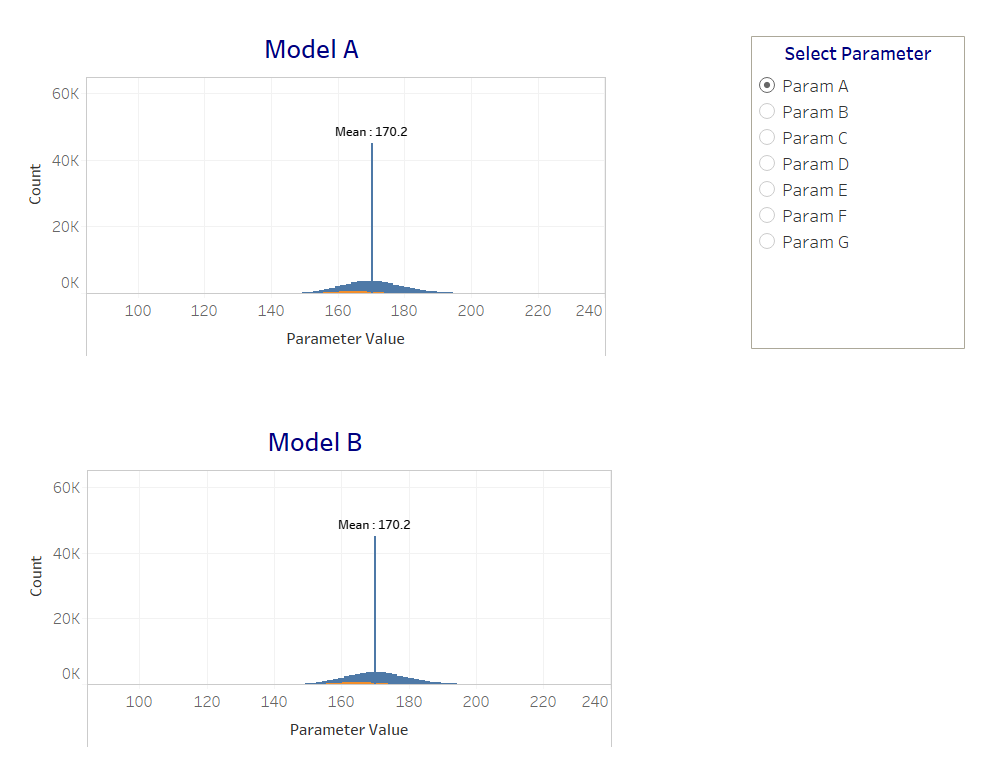
Task: Choose Param D as the parameter
Action: (766, 163)
